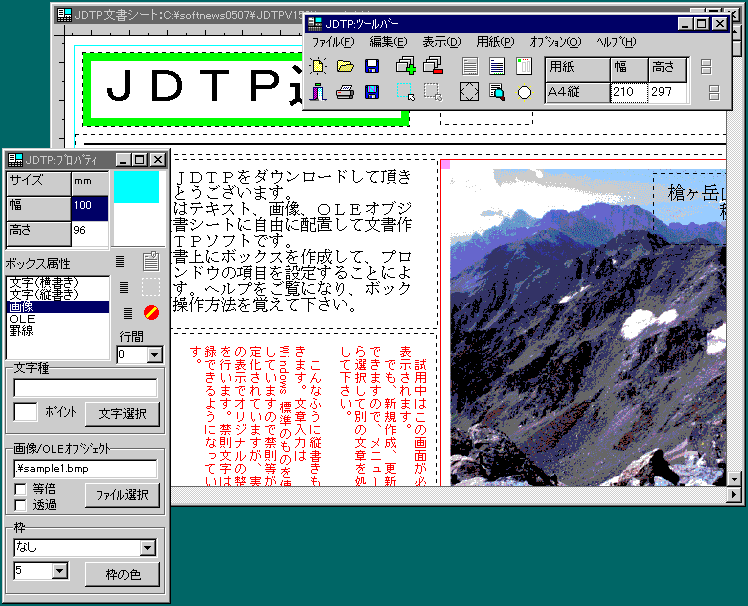Screen dimensions: 748x606
Task: Click the document's vertical scrollbar down arrow
Action: click(x=734, y=479)
